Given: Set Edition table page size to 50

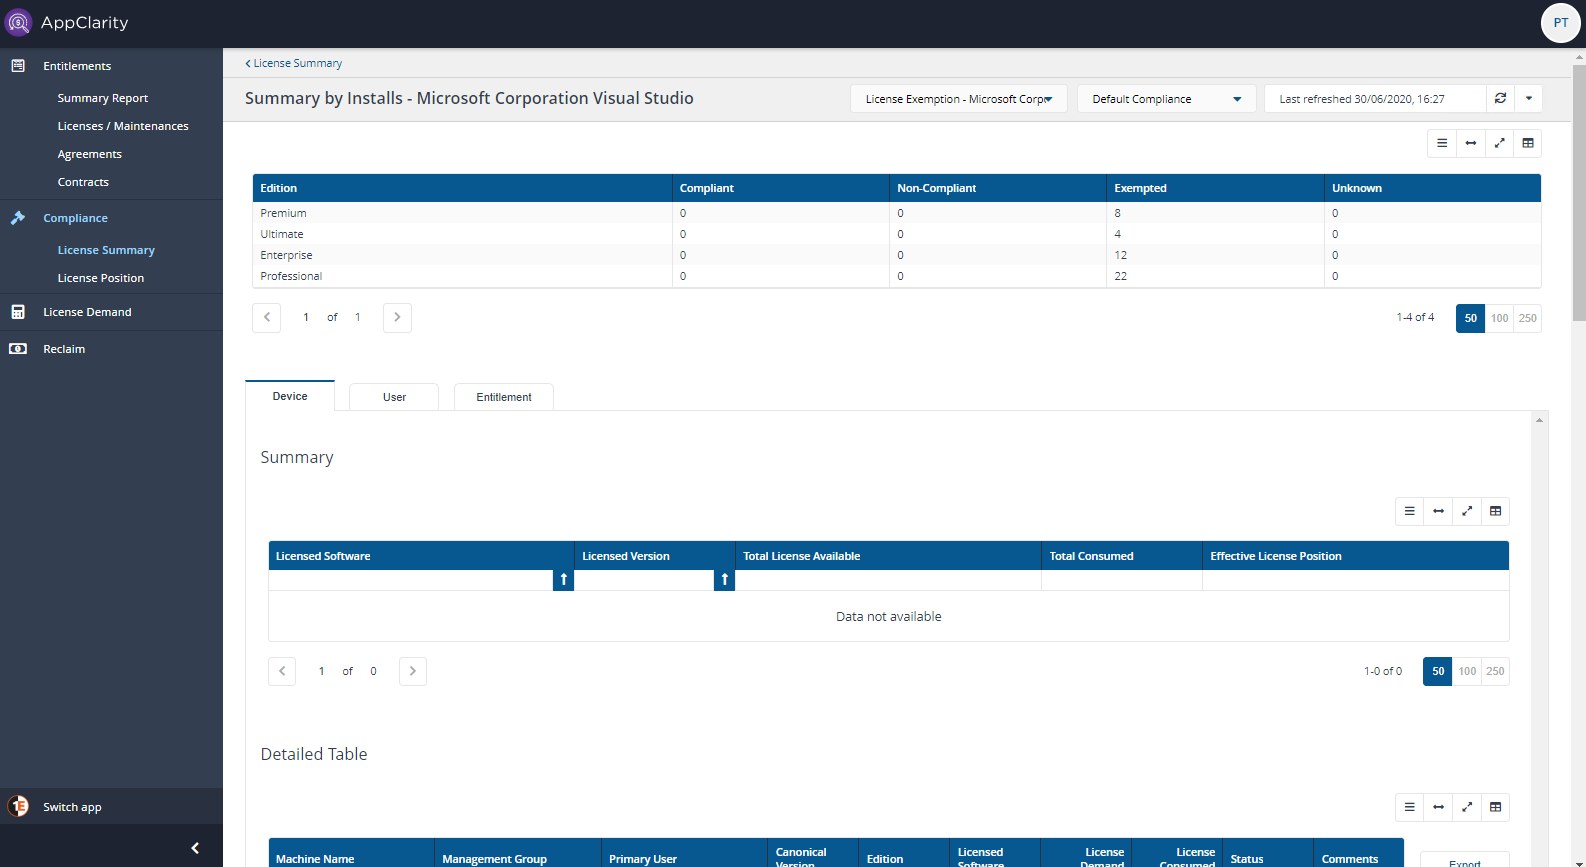Looking at the screenshot, I should tap(1470, 318).
